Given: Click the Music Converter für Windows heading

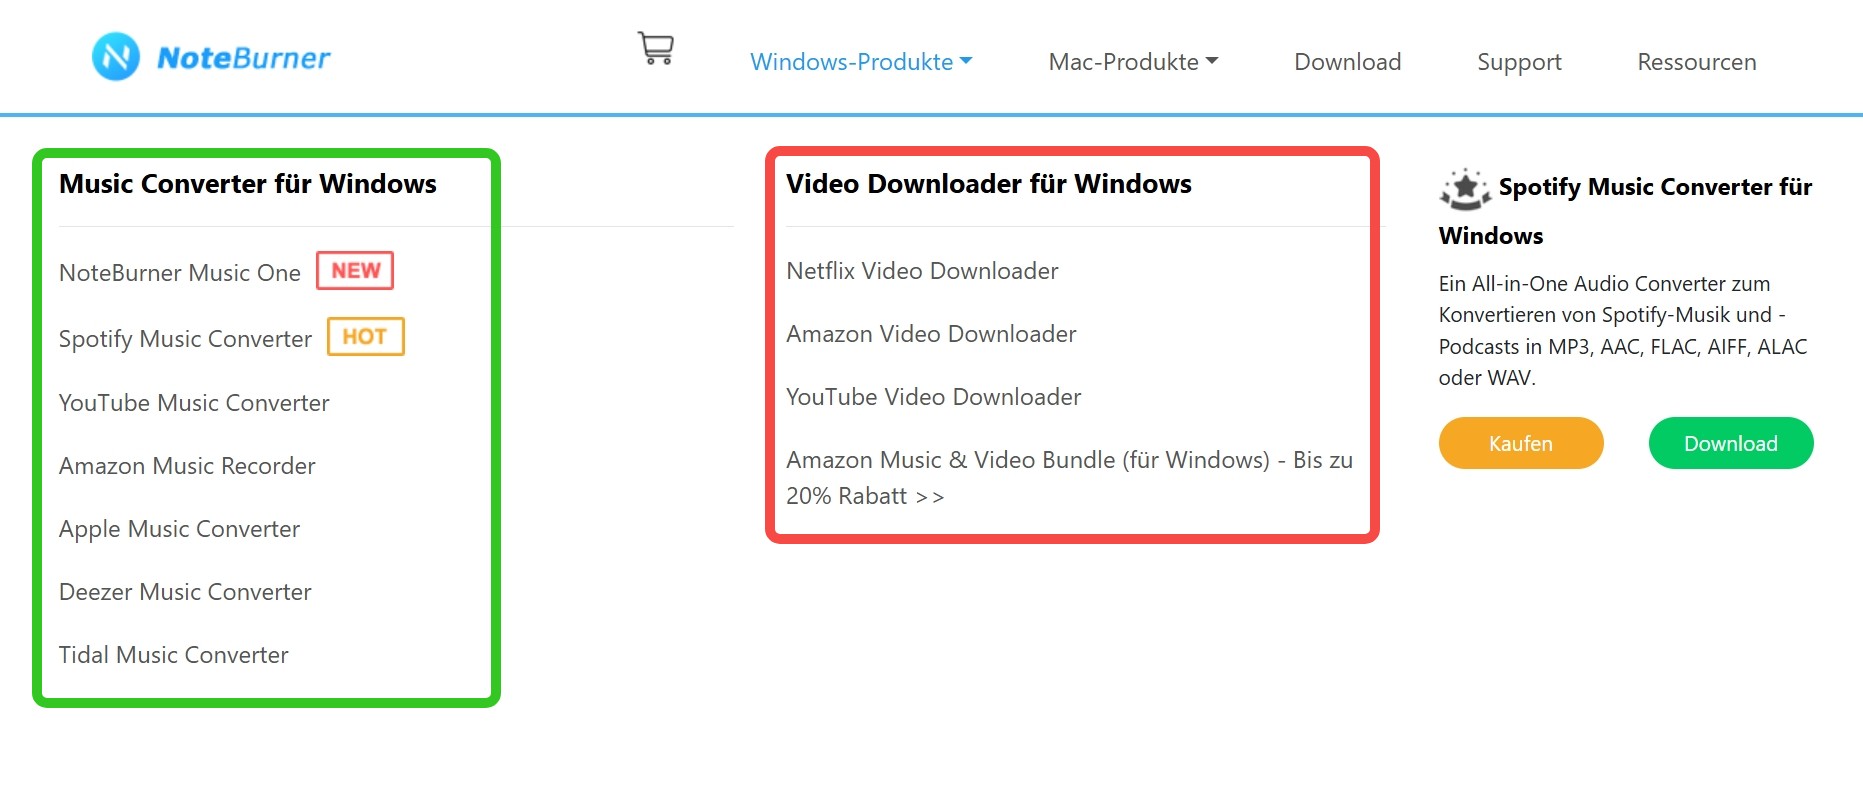Looking at the screenshot, I should pos(248,184).
